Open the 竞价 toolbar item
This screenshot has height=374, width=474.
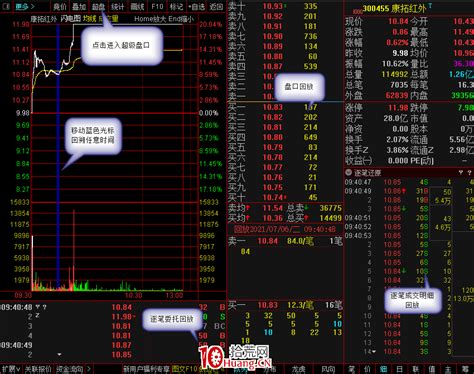(60, 6)
